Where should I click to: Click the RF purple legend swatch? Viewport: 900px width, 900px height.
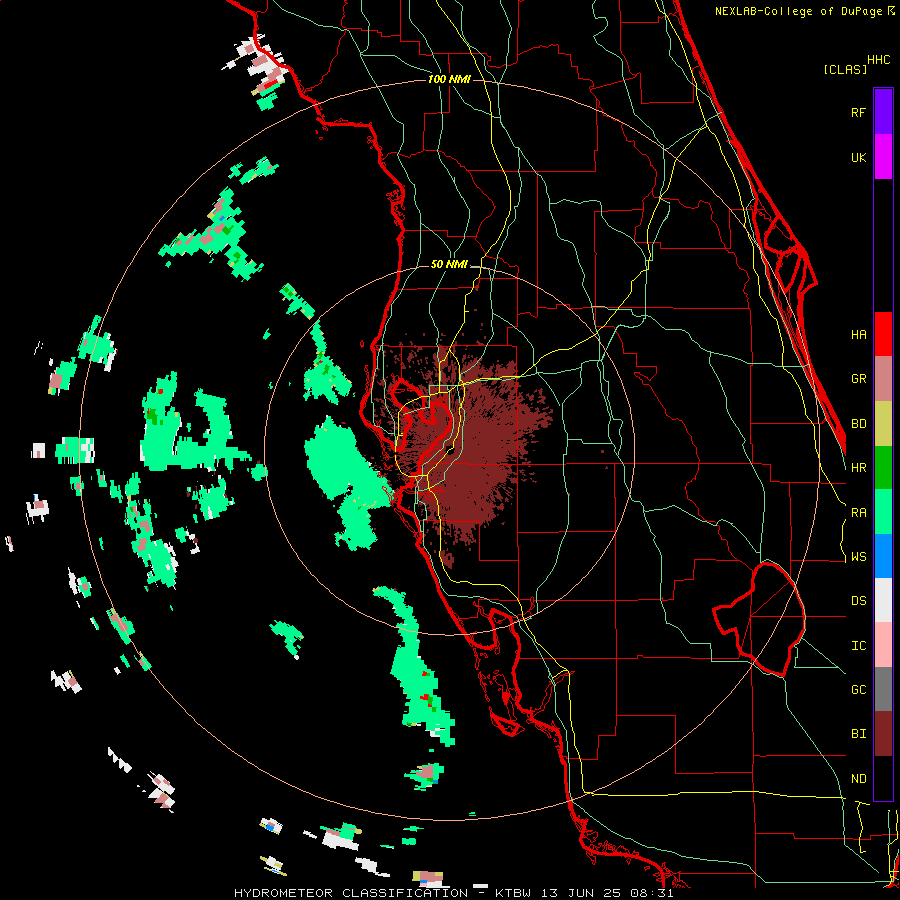click(883, 112)
